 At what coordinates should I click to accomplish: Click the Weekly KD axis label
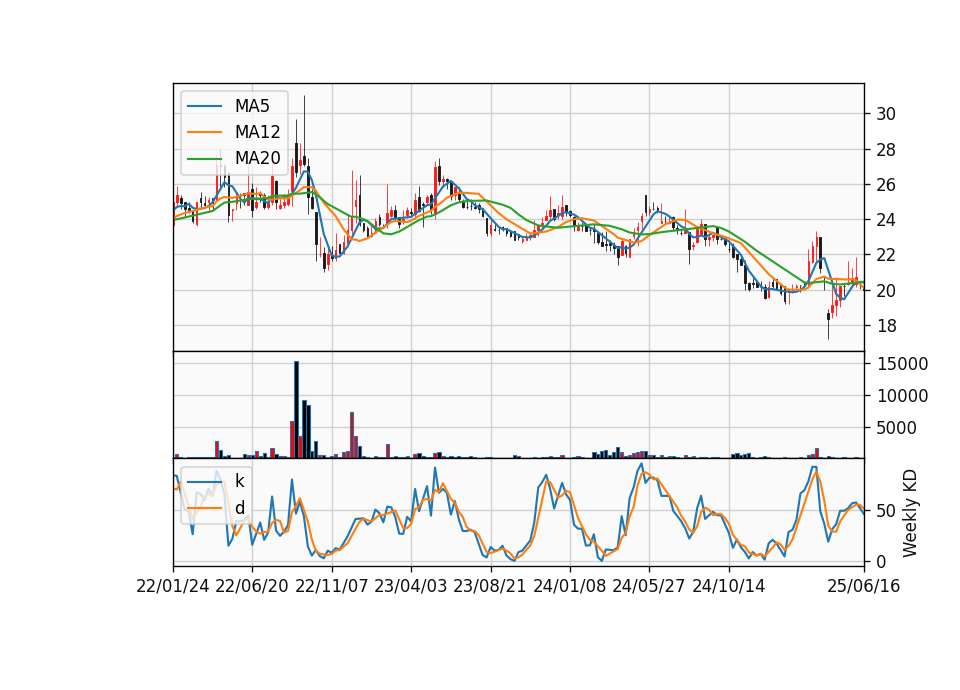click(x=910, y=513)
